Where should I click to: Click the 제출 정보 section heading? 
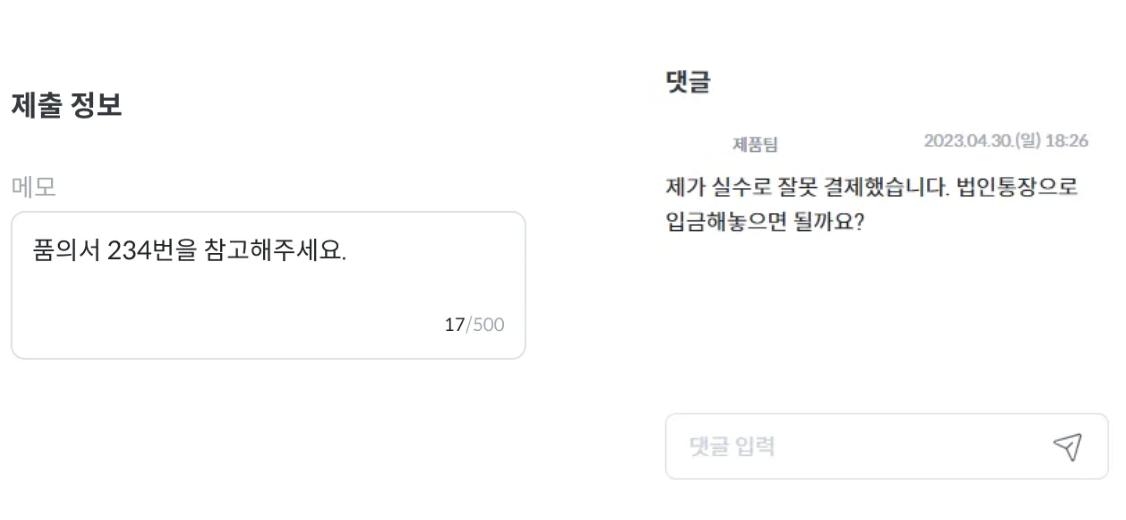tap(67, 107)
